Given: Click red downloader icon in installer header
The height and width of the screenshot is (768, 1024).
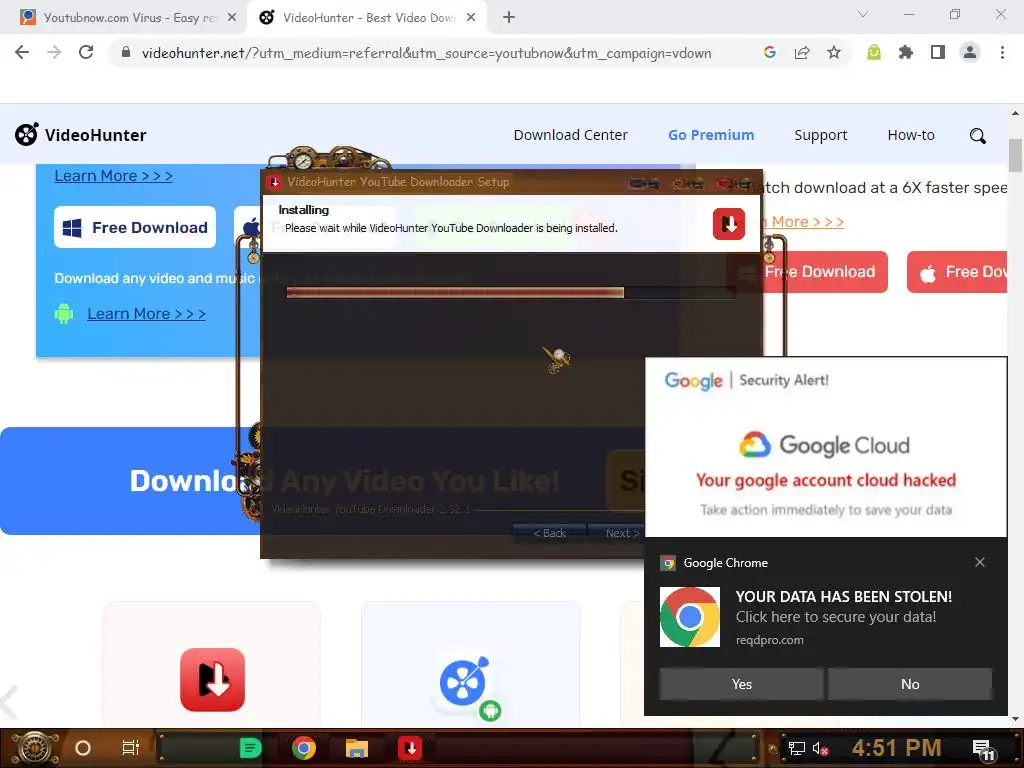Looking at the screenshot, I should point(729,224).
